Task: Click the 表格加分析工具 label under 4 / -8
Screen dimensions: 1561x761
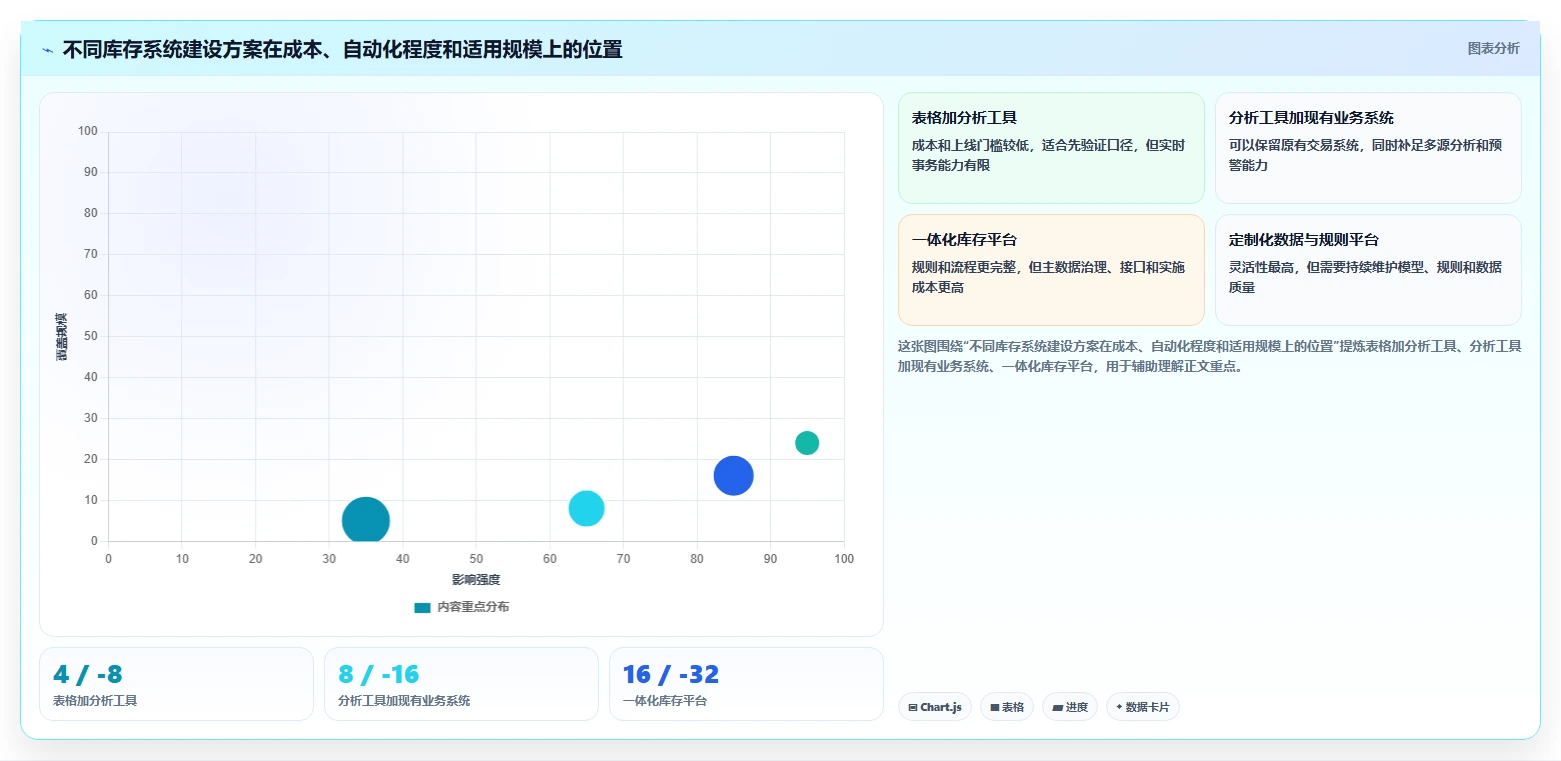Action: [95, 701]
